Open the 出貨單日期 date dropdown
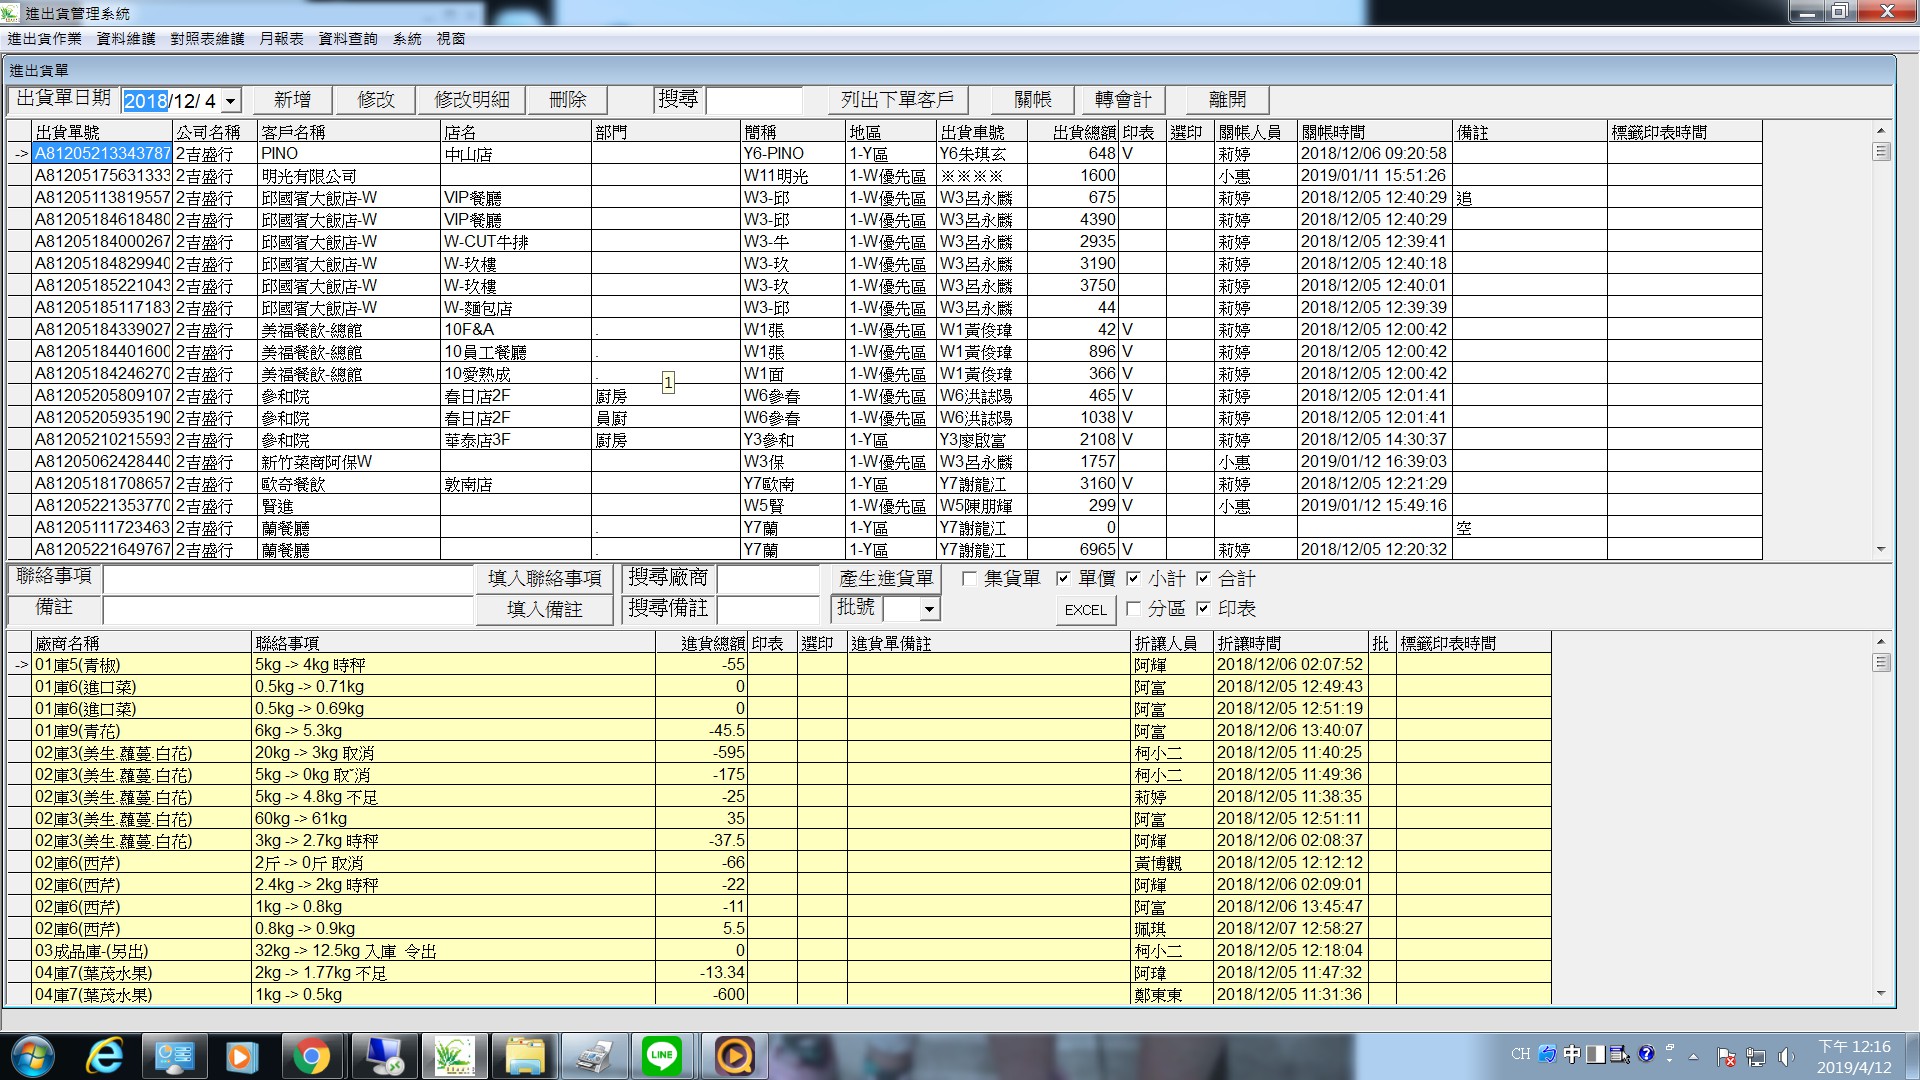1920x1080 pixels. tap(231, 101)
